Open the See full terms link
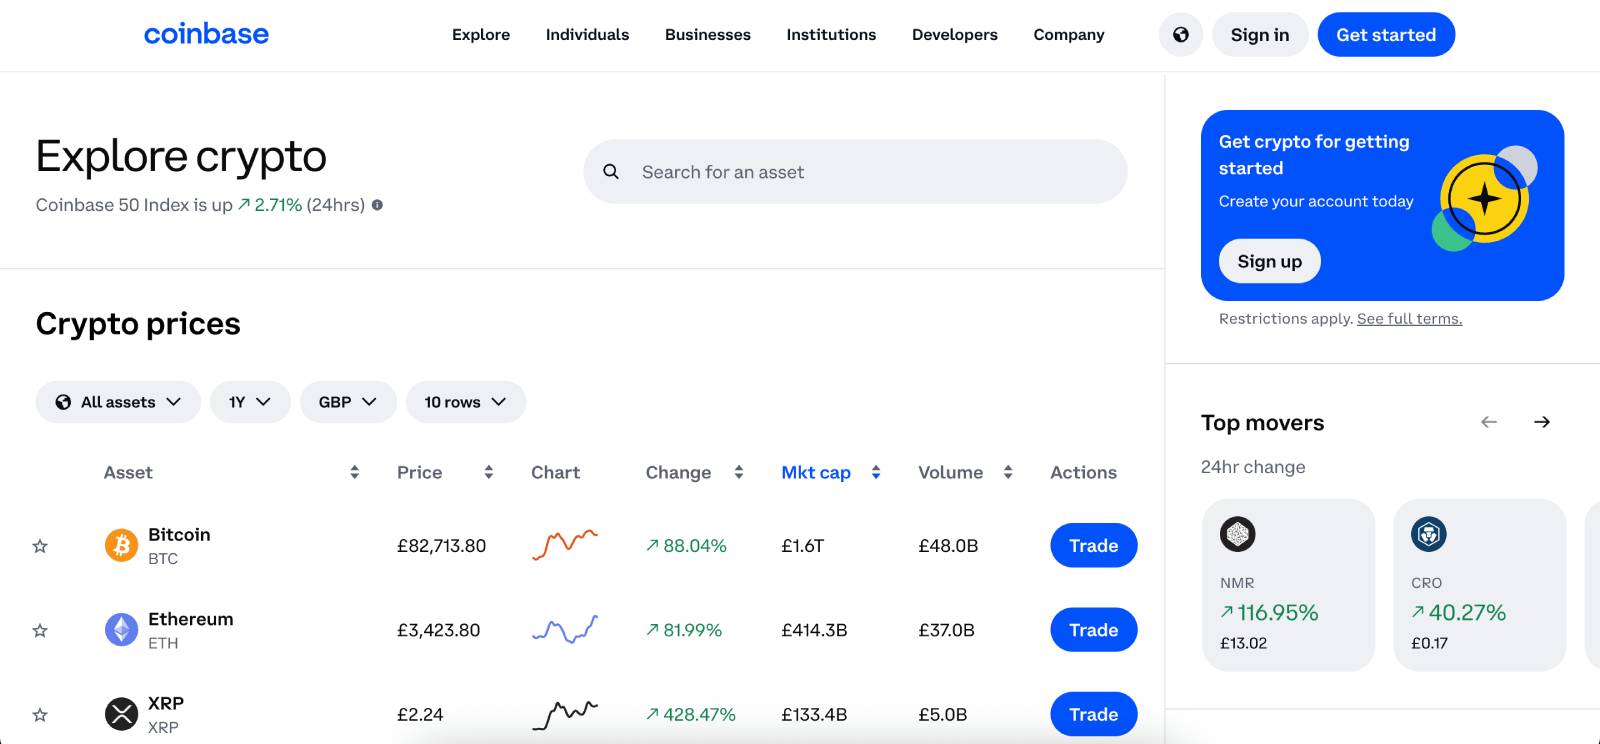1600x744 pixels. click(1409, 319)
